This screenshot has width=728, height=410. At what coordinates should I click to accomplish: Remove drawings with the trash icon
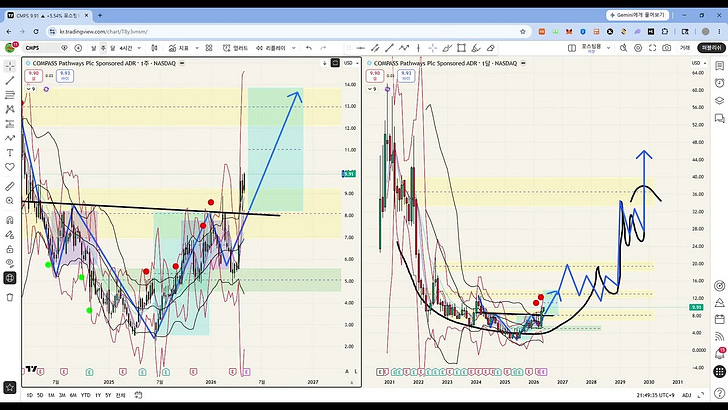[10, 297]
